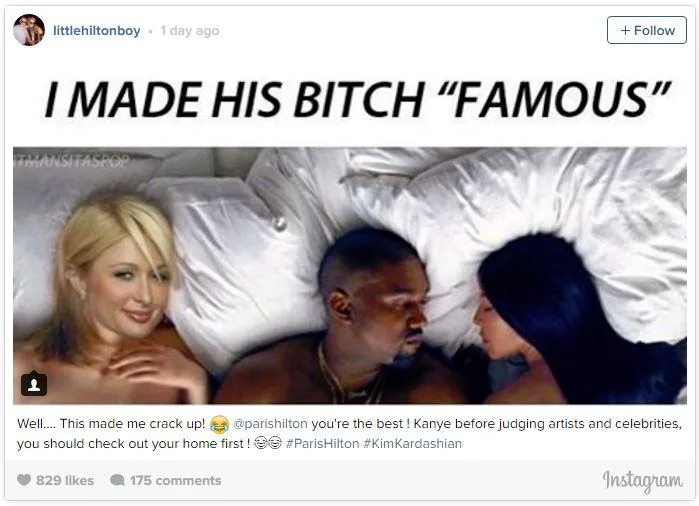Click the 'I MADE HIS BITCH FAMOUS' headline
Image resolution: width=699 pixels, height=506 pixels.
coord(358,99)
